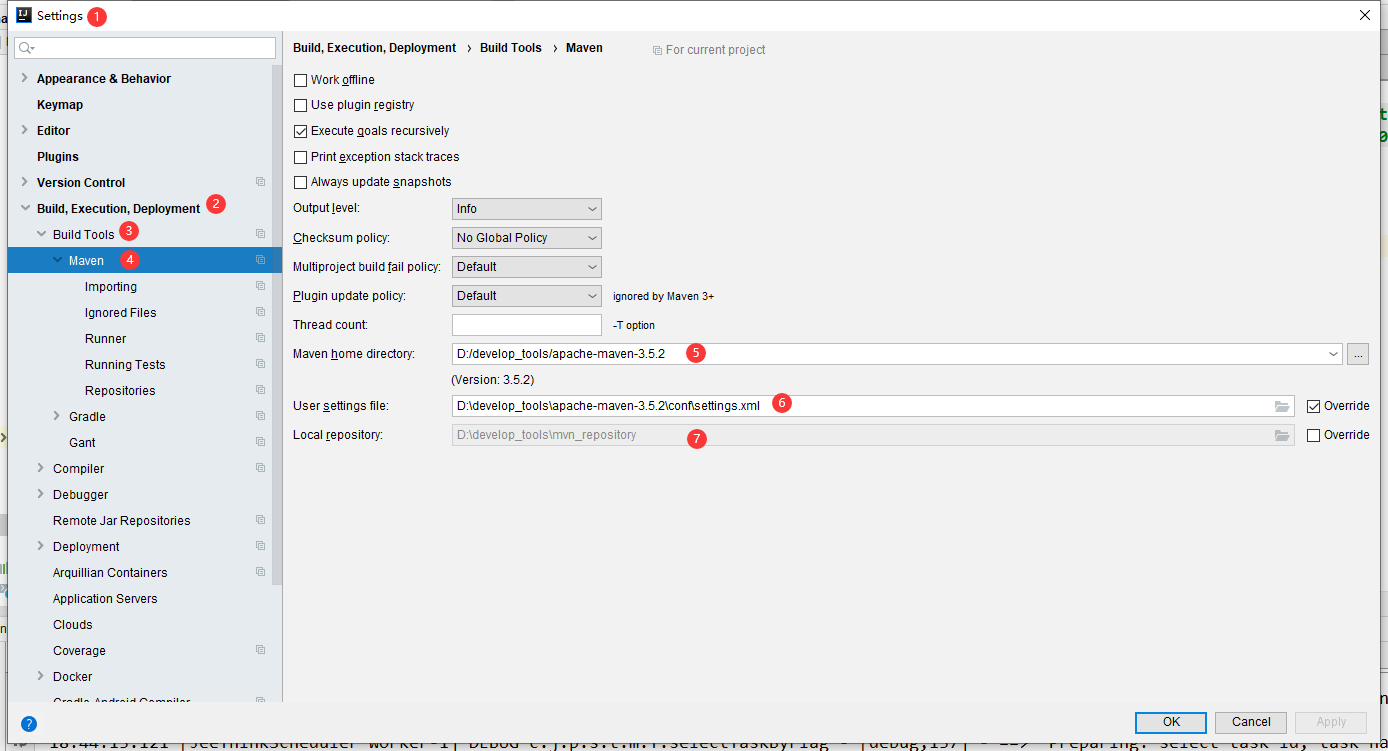Select Keymap in settings tree

click(60, 105)
